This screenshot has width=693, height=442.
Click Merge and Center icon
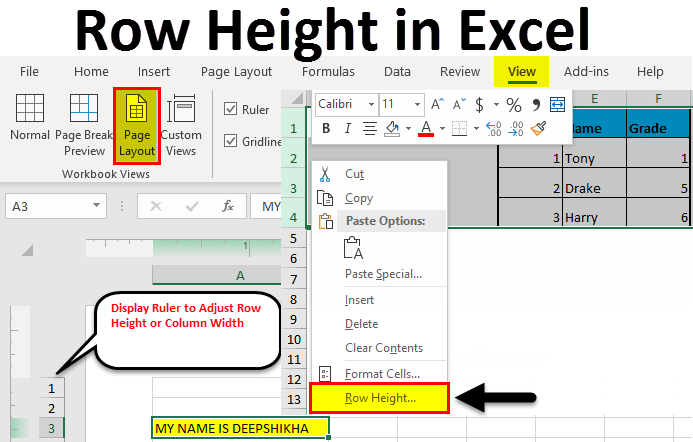557,105
